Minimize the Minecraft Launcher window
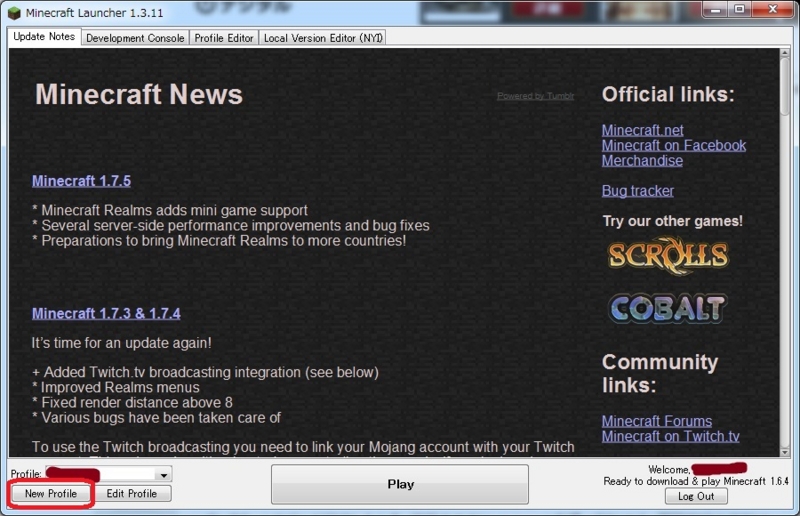800x516 pixels. coord(715,10)
